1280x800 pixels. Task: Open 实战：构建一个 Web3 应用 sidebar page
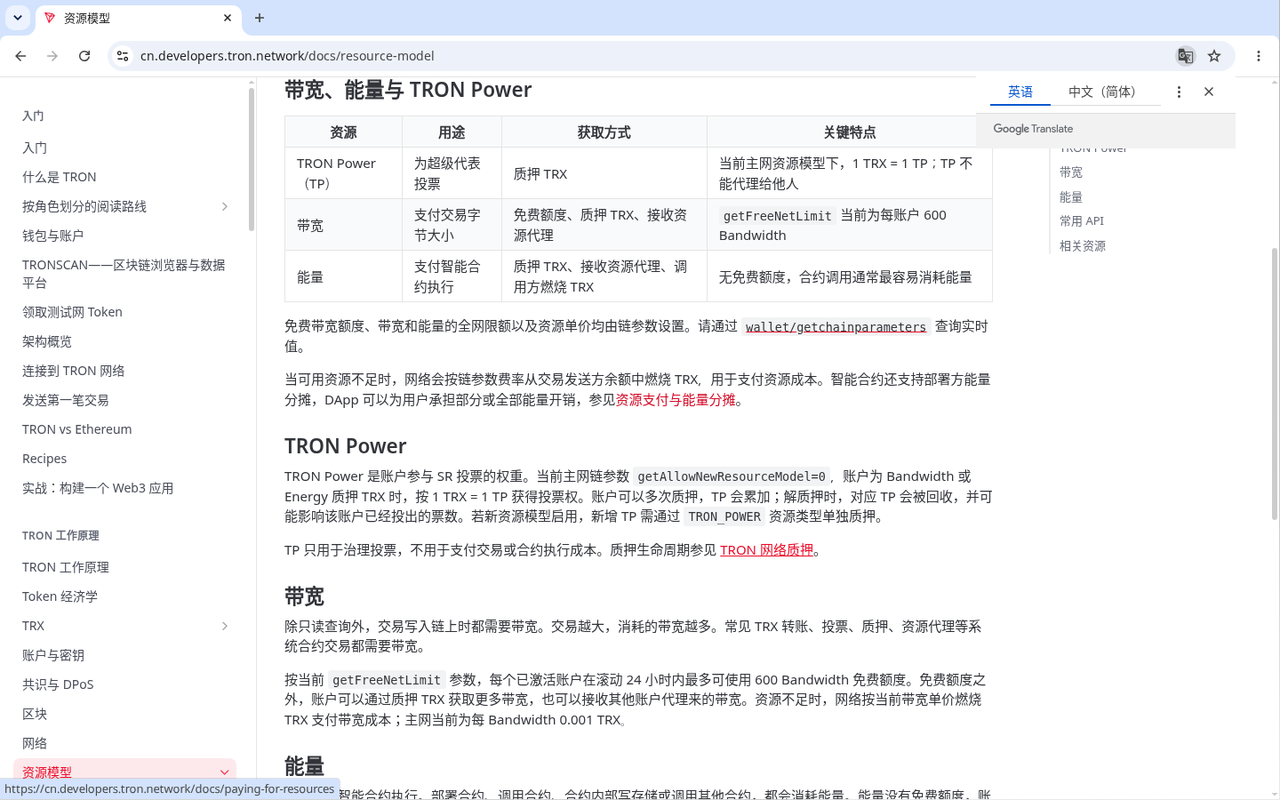coord(98,488)
